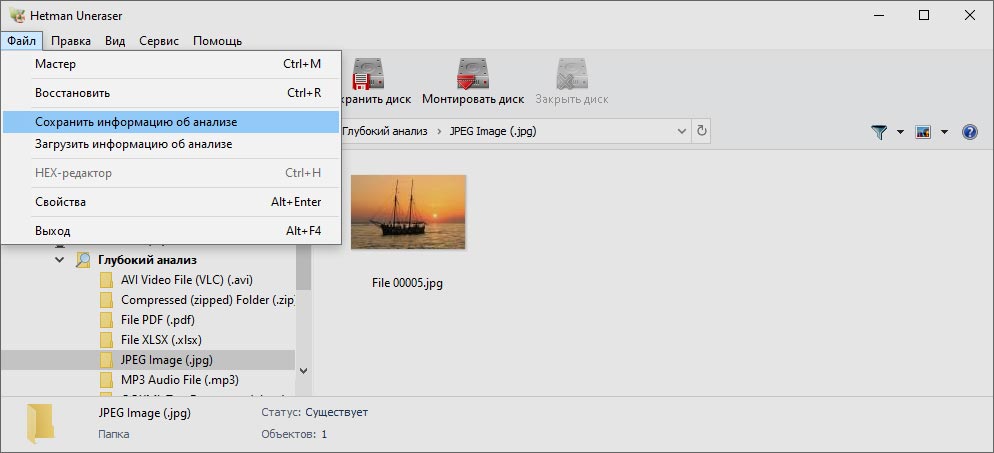994x453 pixels.
Task: Click Сохранить информацию об анализе
Action: pos(171,122)
